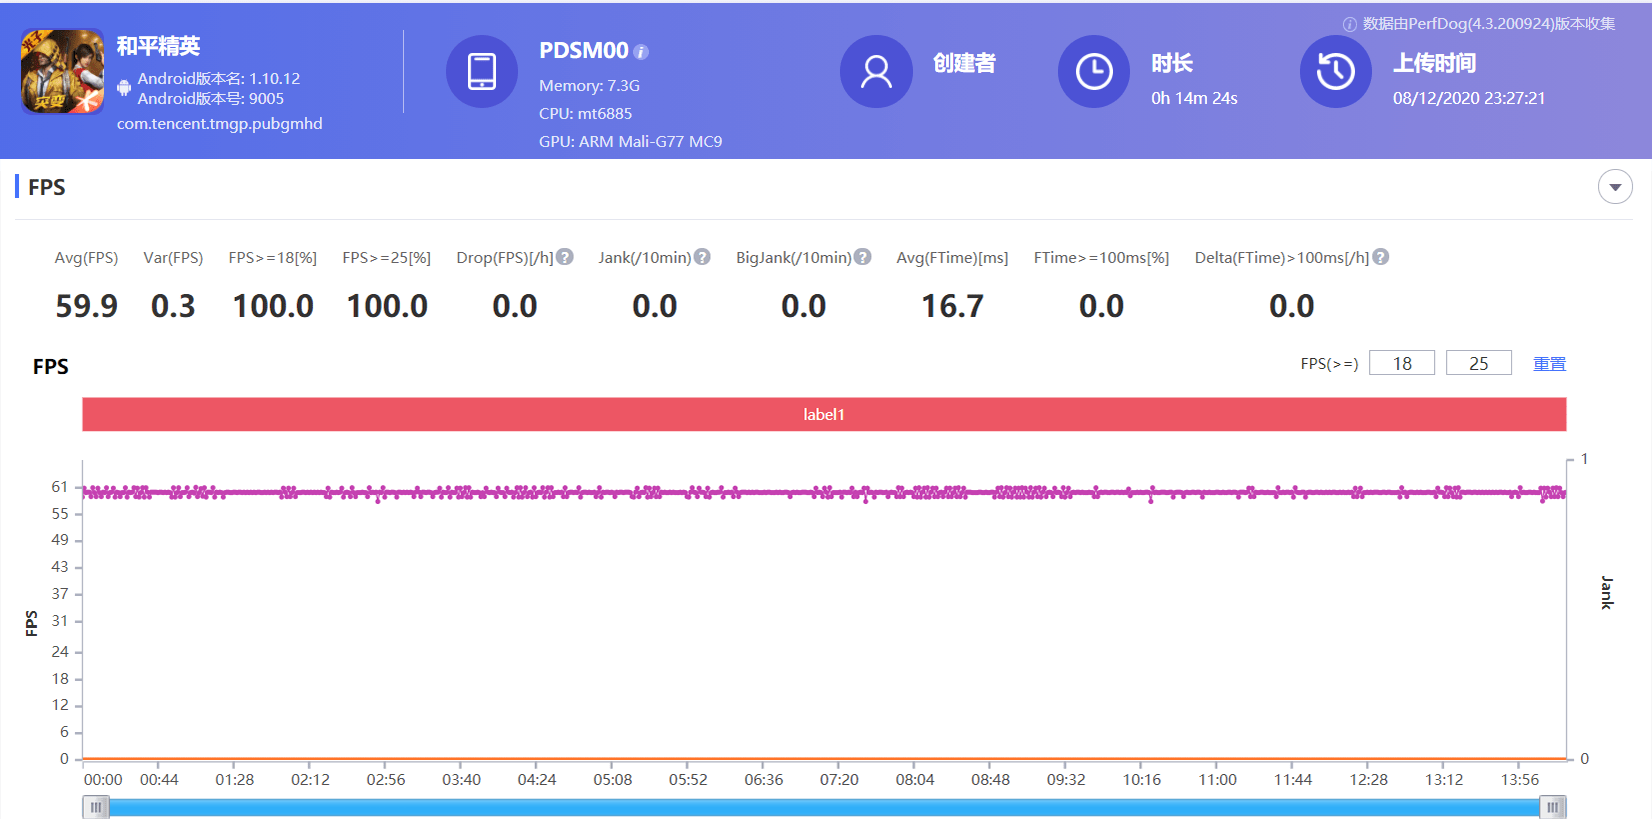Click the package name com.tencent.tmgp.pubgmhd
1652x819 pixels.
(x=220, y=124)
